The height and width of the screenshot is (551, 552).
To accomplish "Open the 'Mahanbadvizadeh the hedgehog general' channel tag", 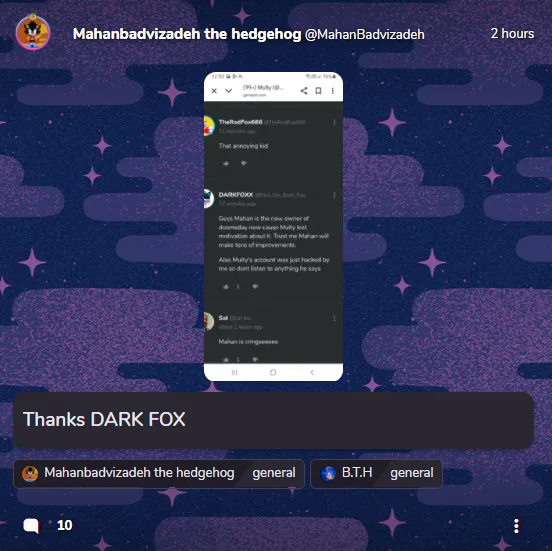I will tap(159, 473).
